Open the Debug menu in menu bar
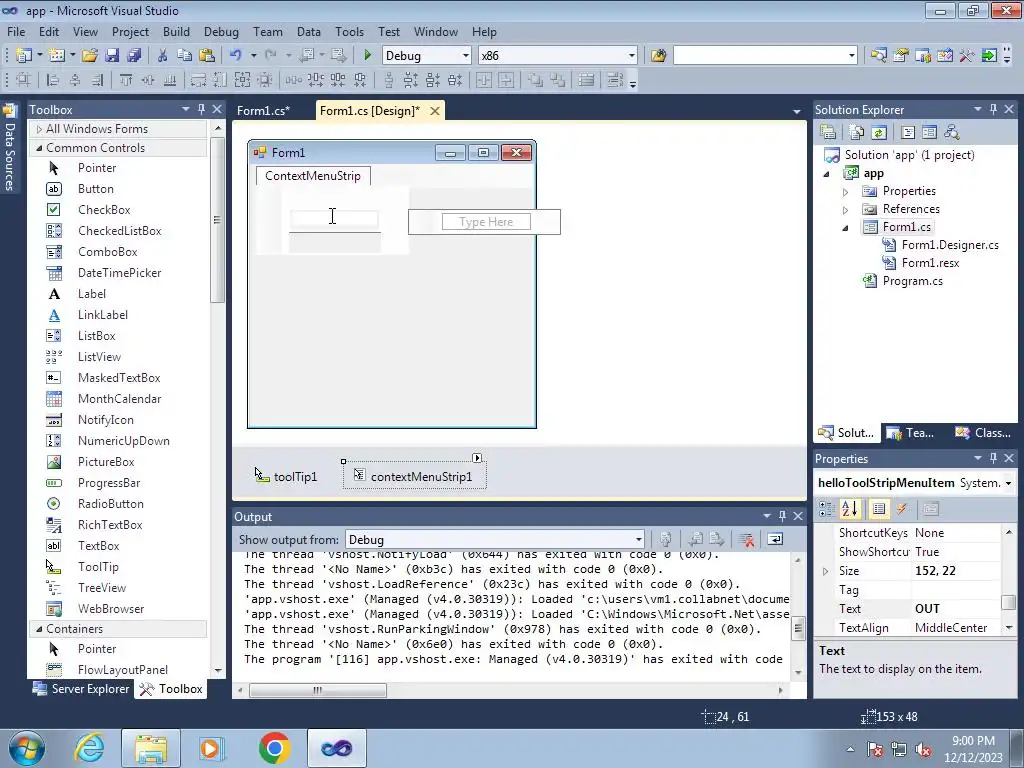The width and height of the screenshot is (1024, 768). pos(221,31)
